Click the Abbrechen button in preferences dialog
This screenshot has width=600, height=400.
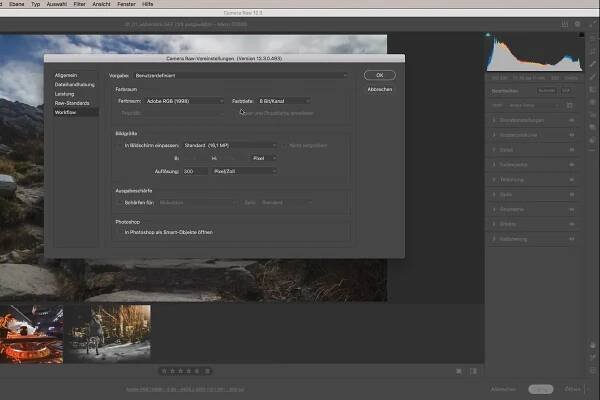(x=379, y=89)
